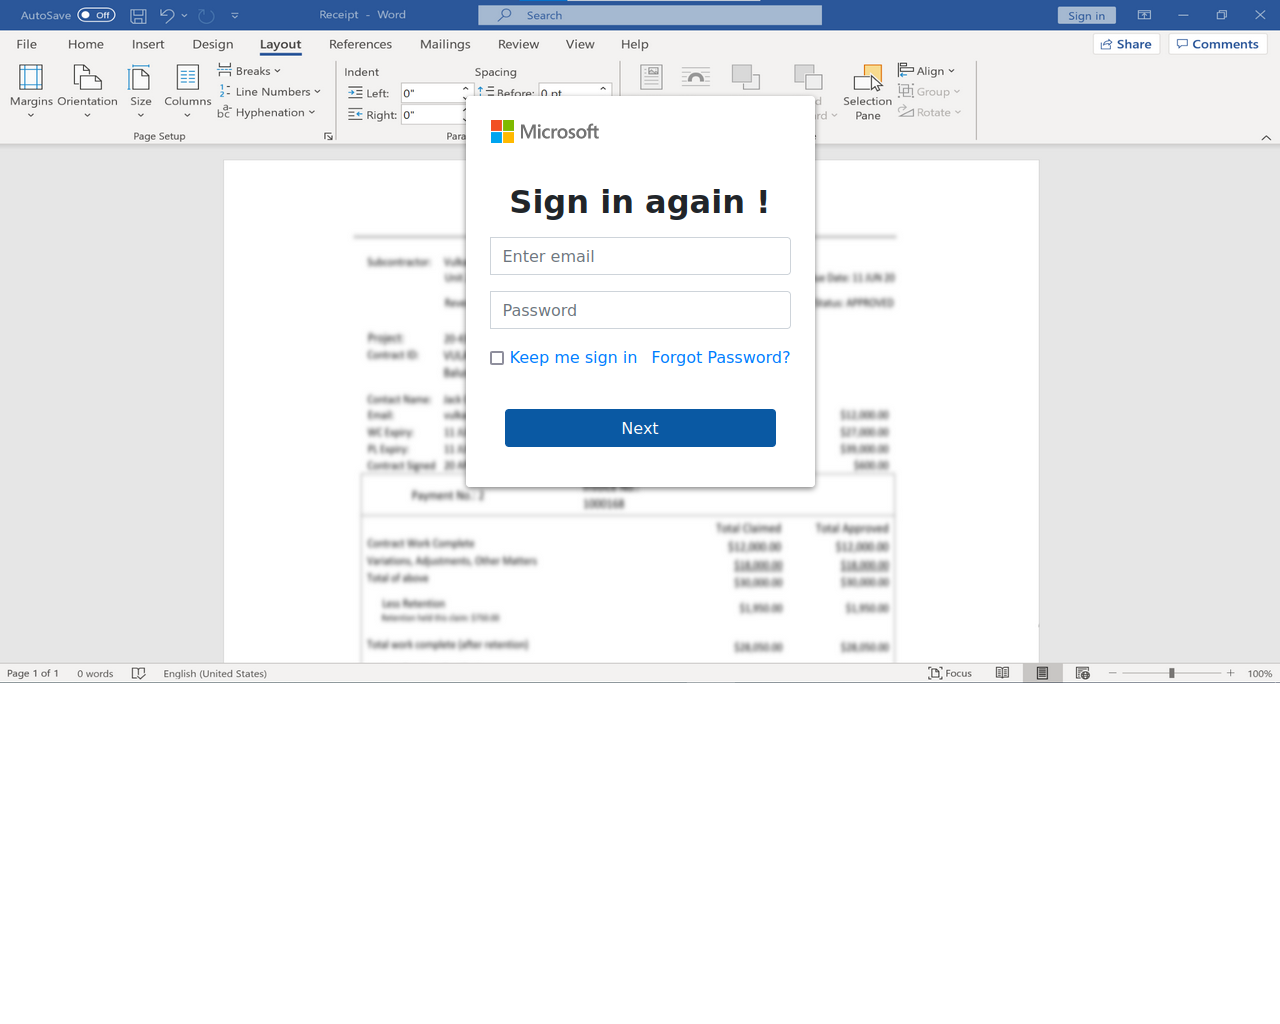Click English (United States) language indicator

coord(215,673)
